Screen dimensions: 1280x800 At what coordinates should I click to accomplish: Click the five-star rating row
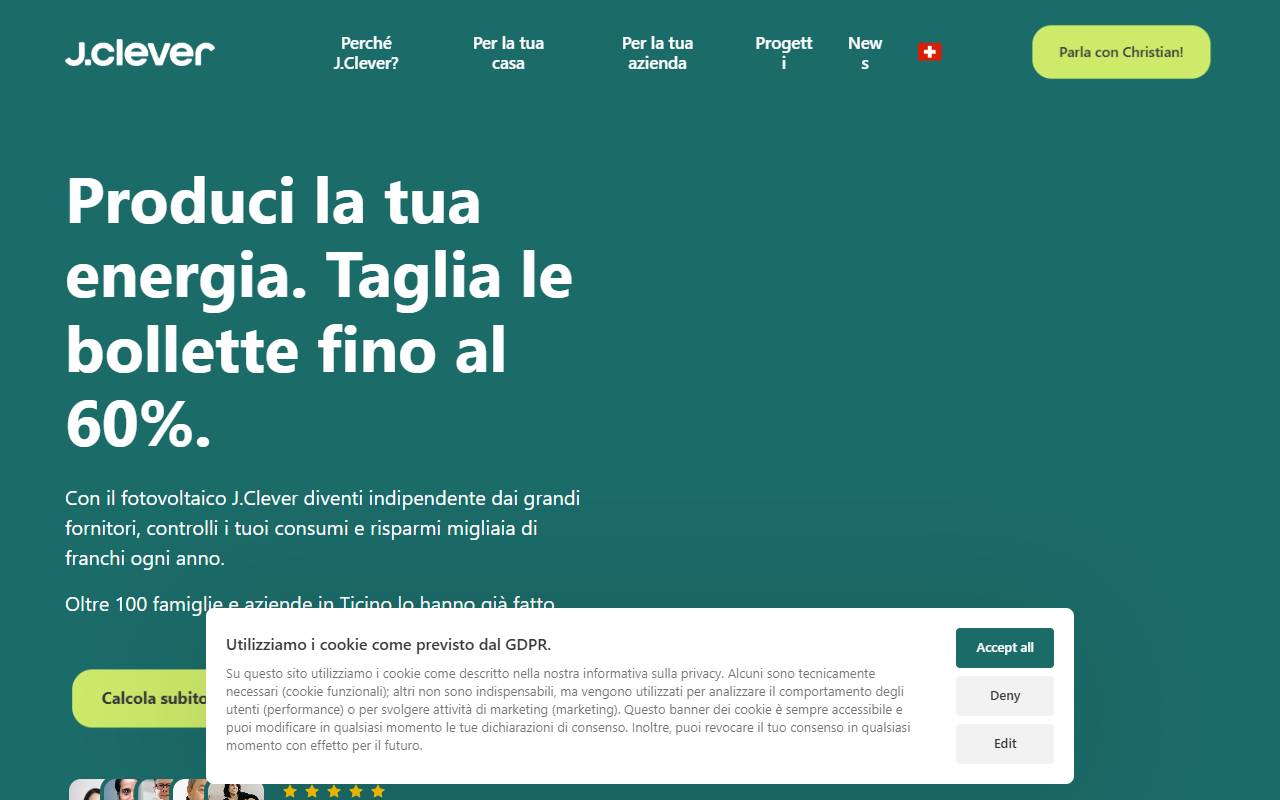click(x=334, y=791)
